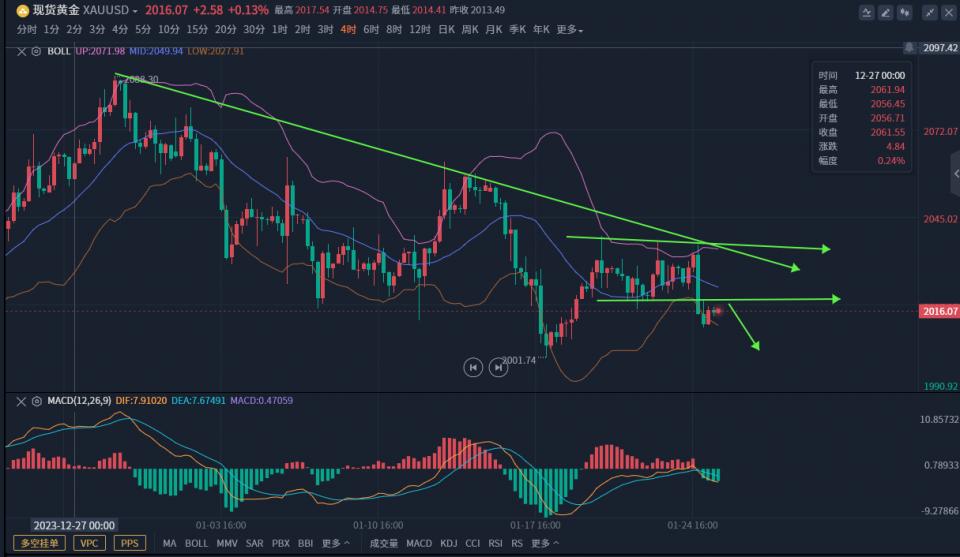Select KDJ sub-chart indicator

pyautogui.click(x=448, y=543)
